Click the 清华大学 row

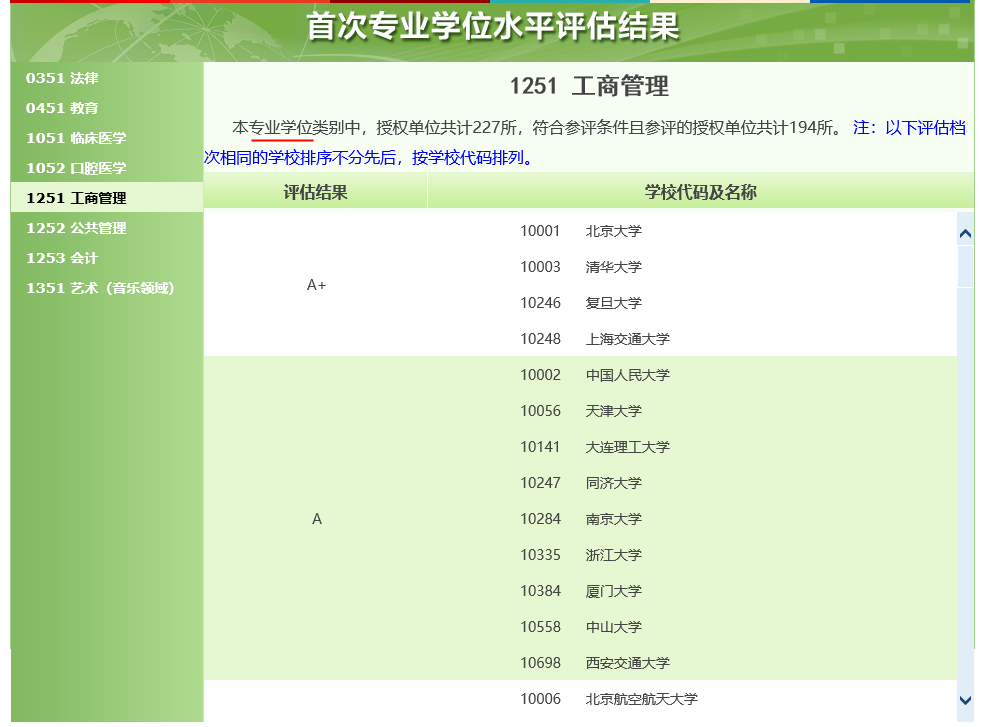click(692, 267)
